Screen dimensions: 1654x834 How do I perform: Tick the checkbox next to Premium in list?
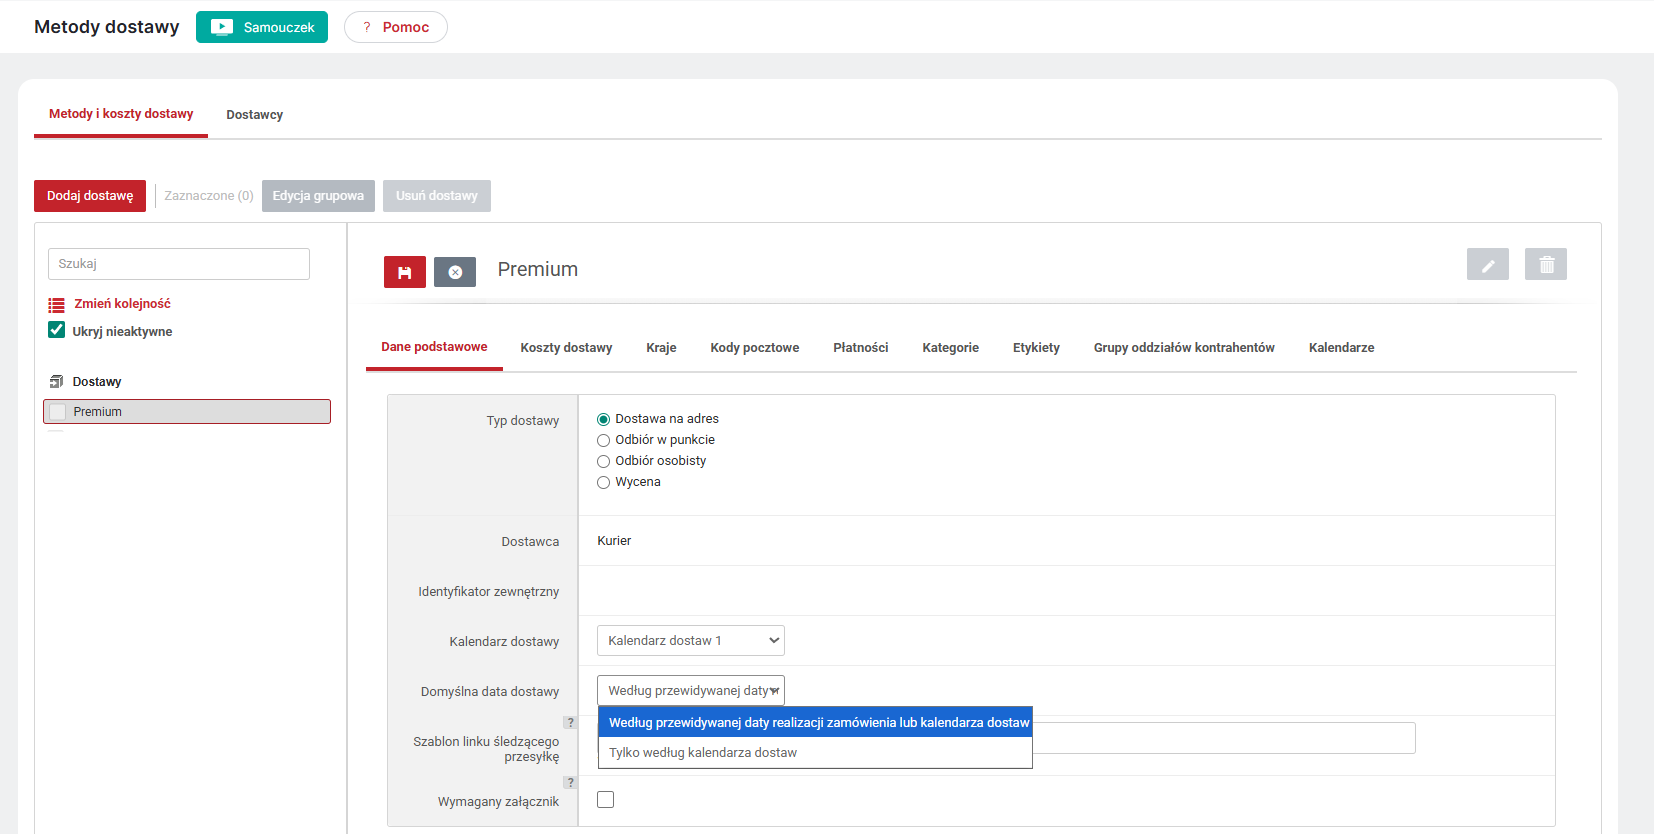pyautogui.click(x=58, y=412)
